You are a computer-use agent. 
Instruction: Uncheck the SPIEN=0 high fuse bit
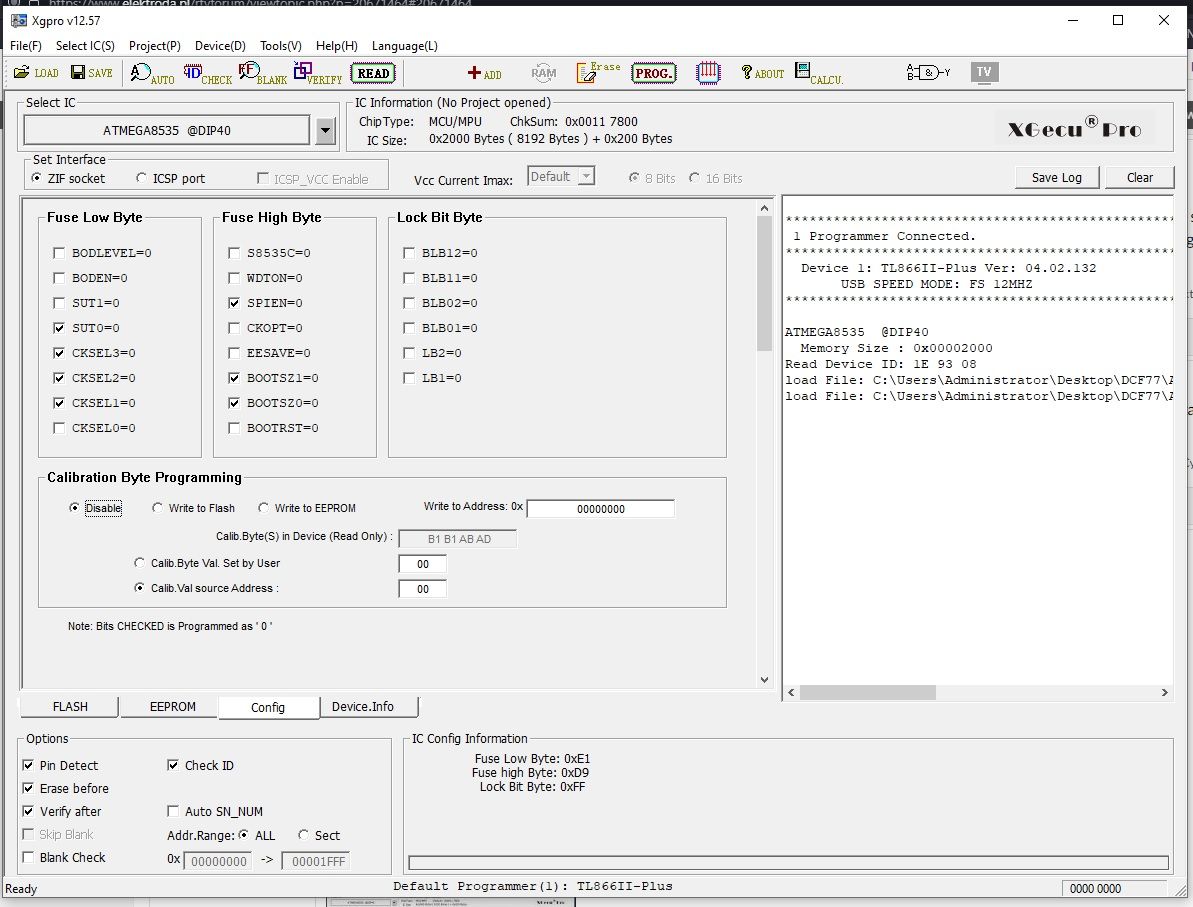pos(234,303)
